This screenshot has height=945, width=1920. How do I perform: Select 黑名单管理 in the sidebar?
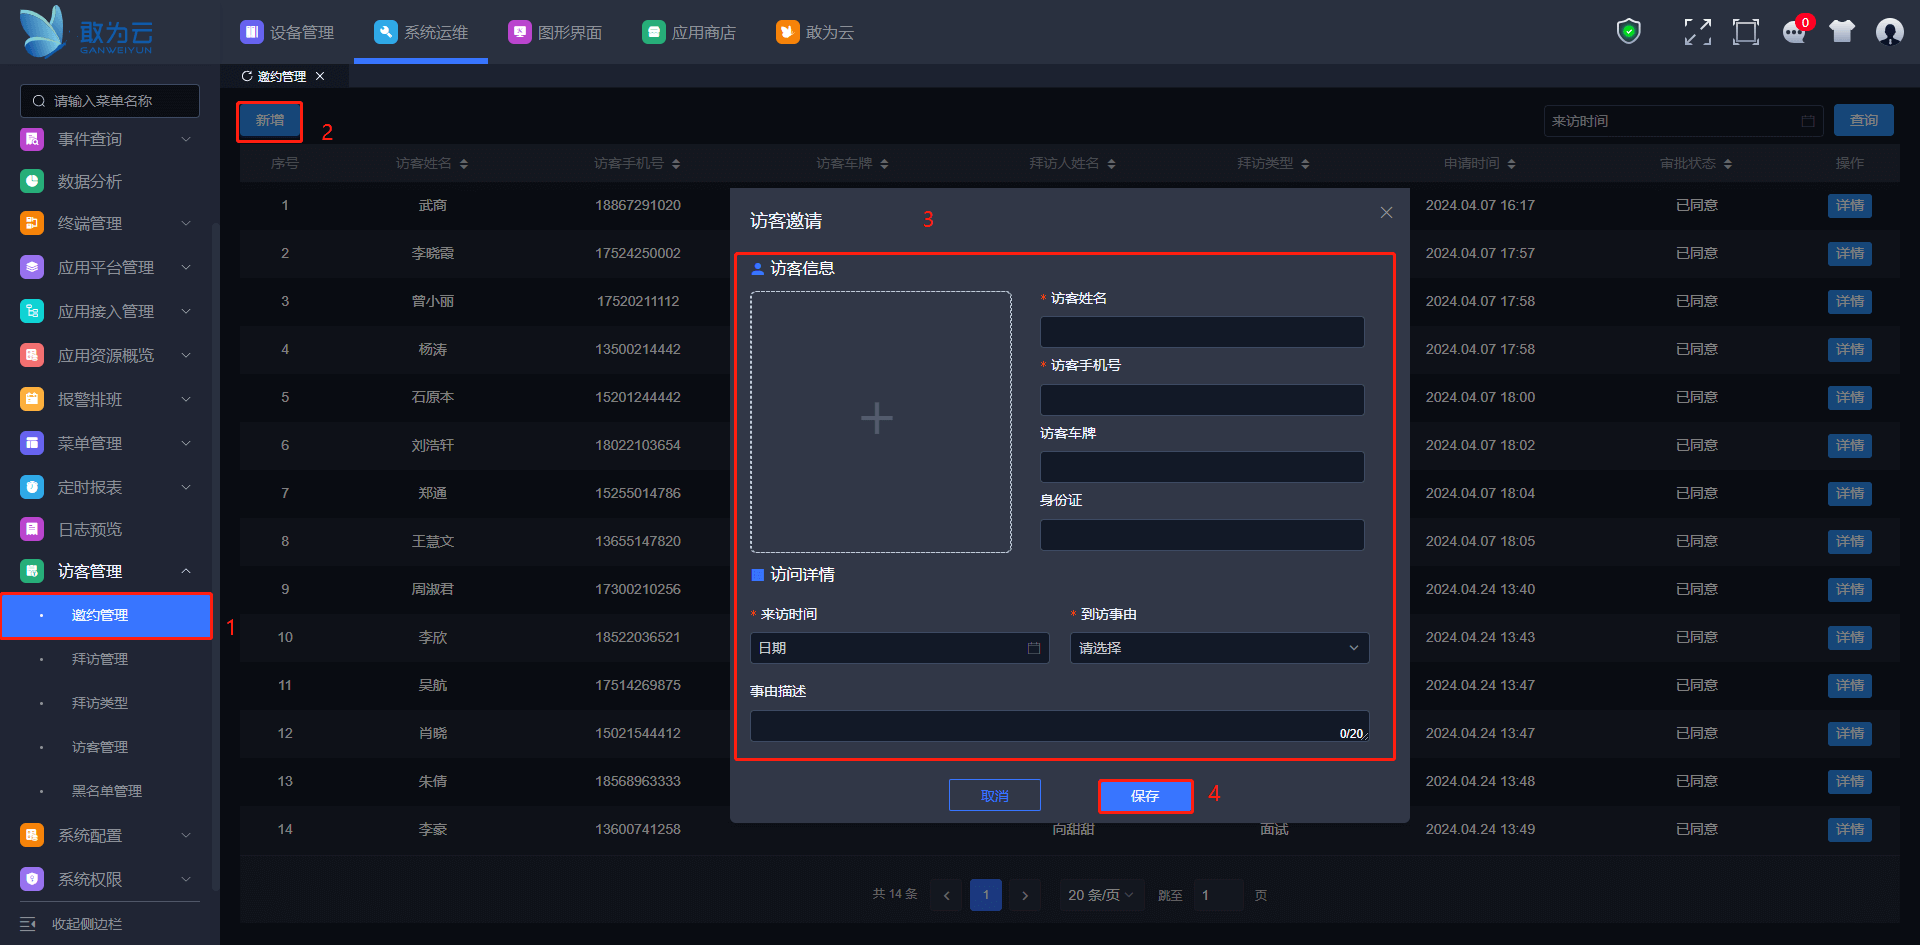[107, 791]
